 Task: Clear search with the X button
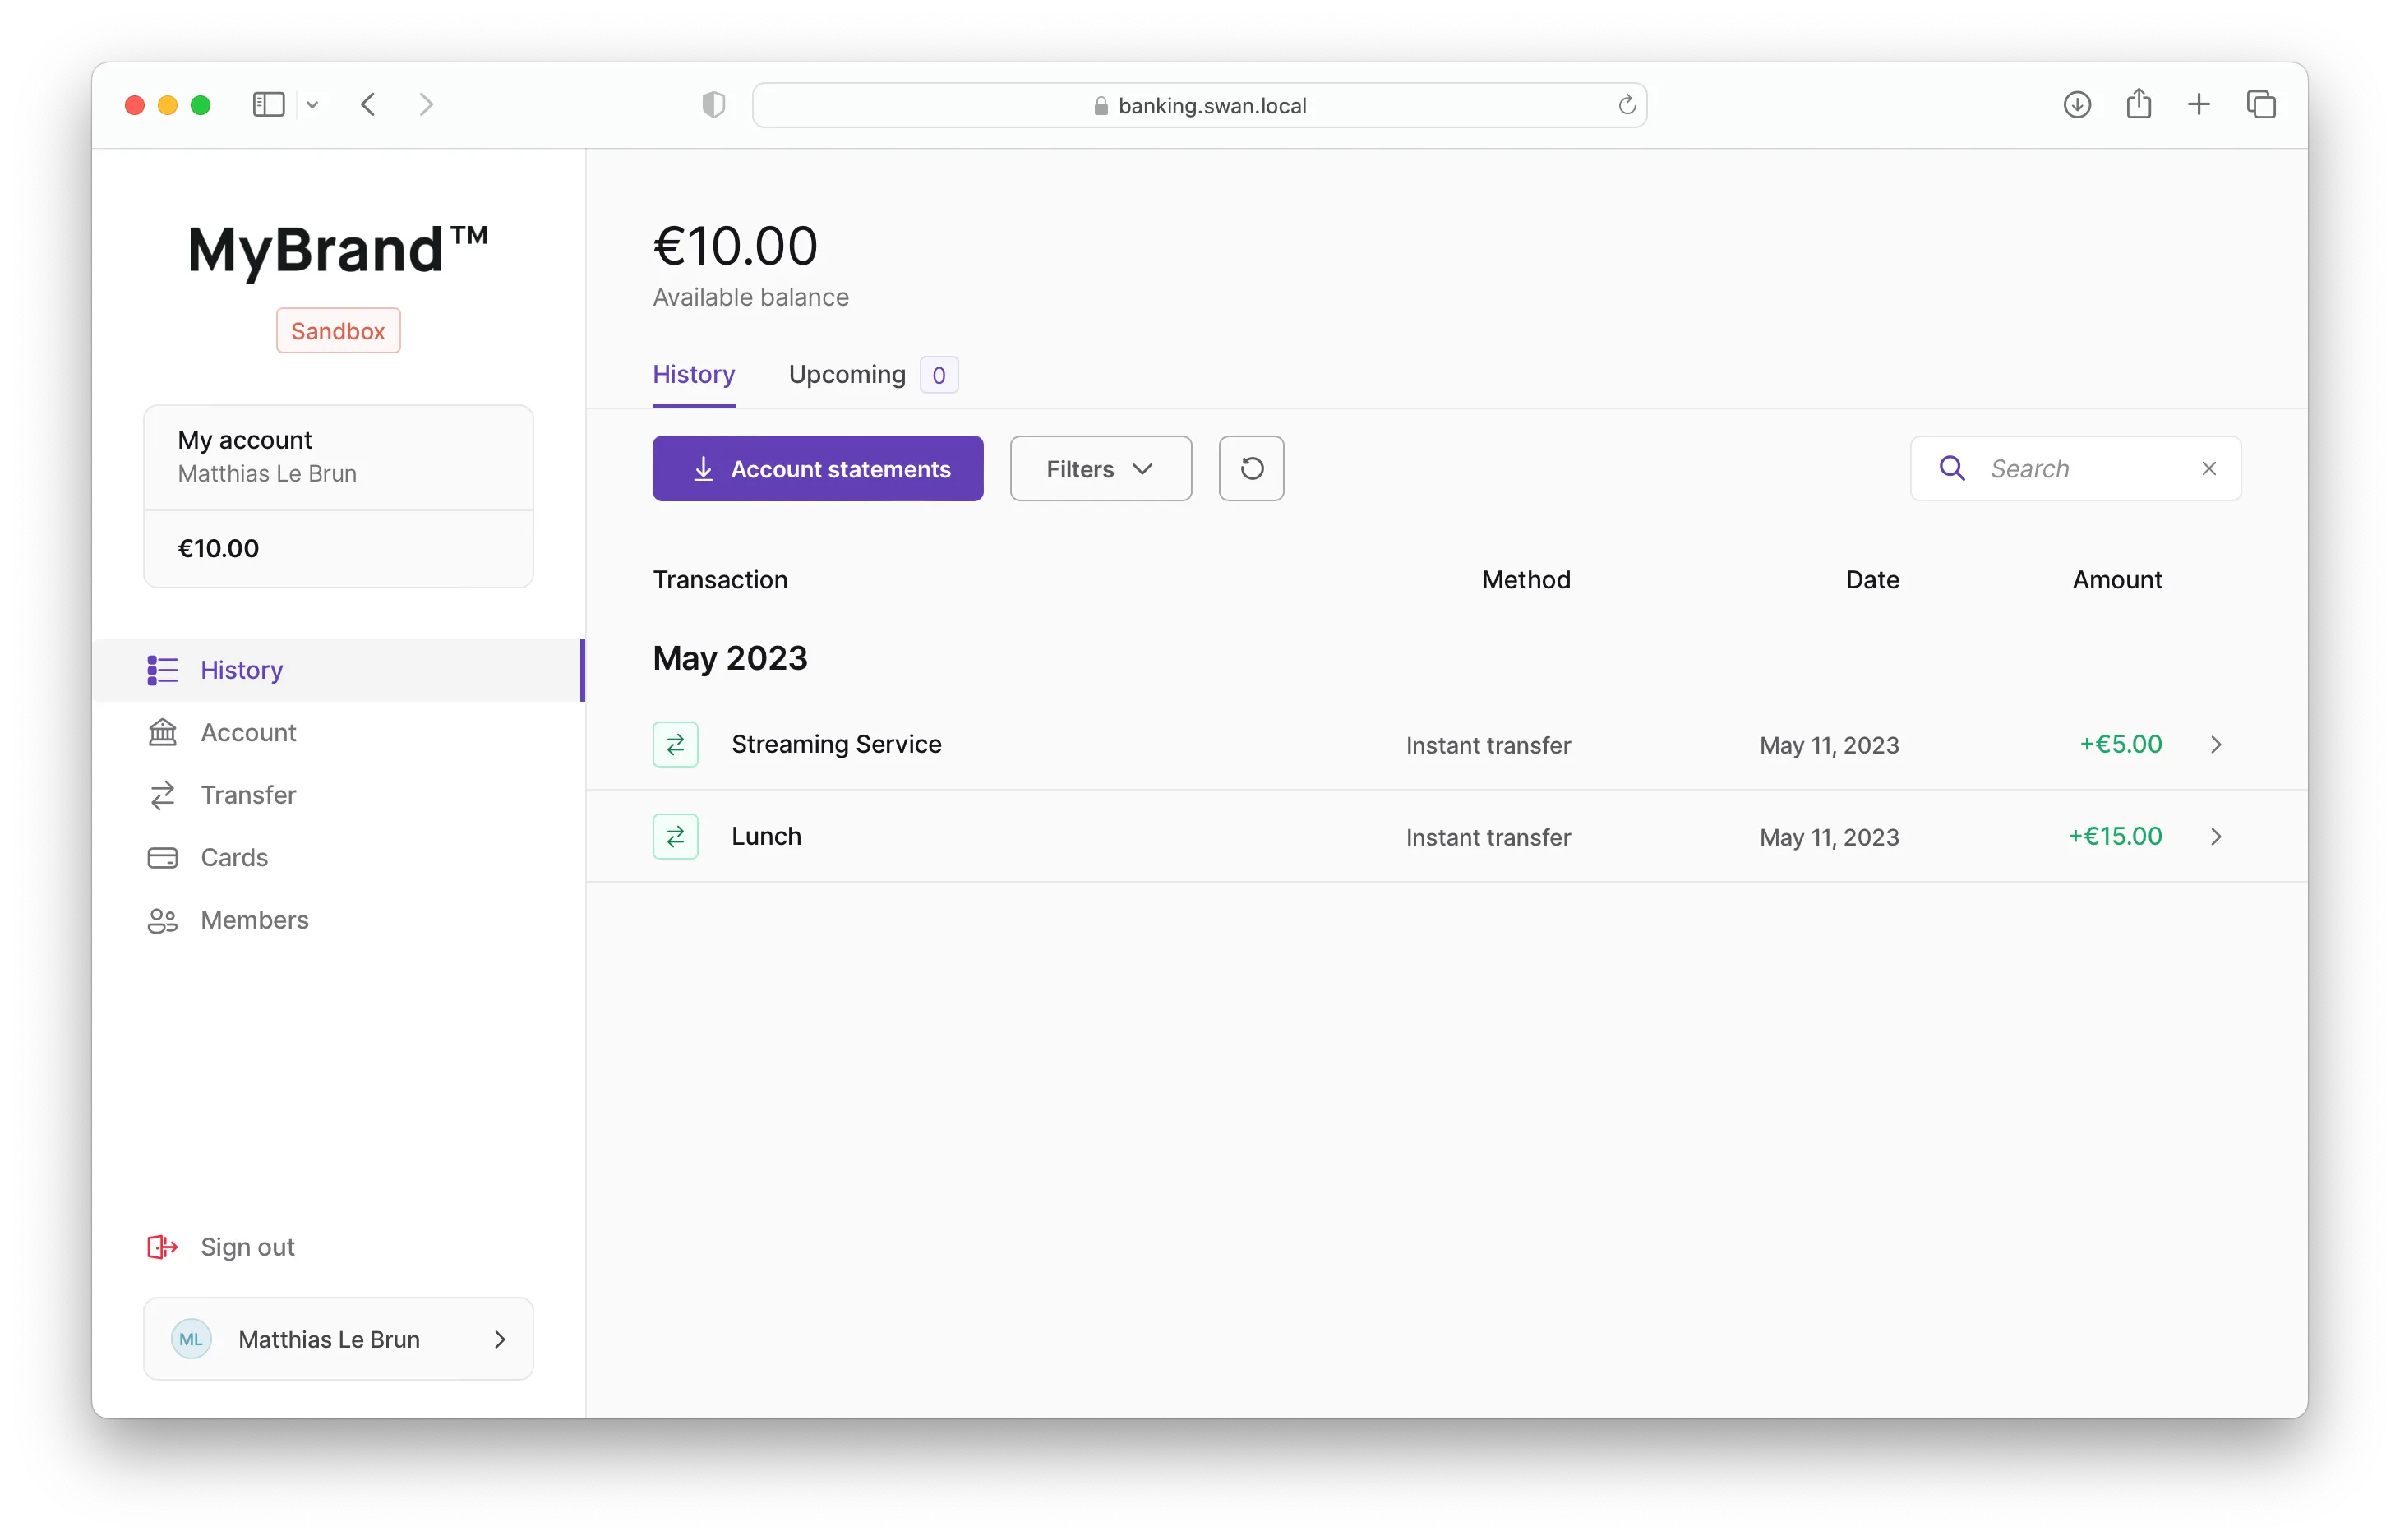pyautogui.click(x=2209, y=468)
